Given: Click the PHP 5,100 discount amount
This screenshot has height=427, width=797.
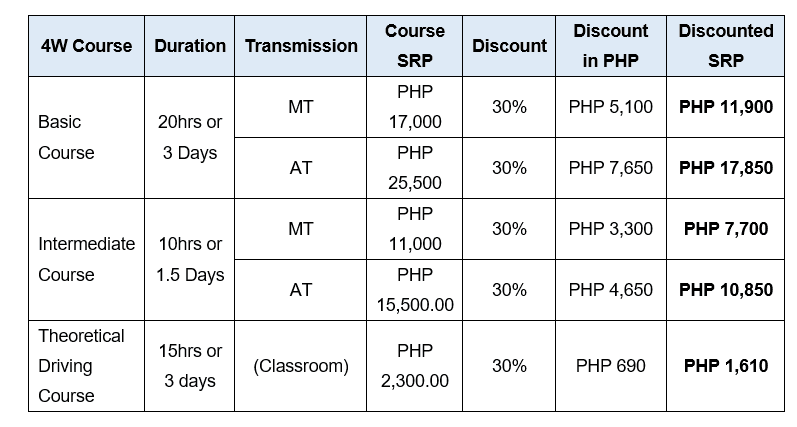Looking at the screenshot, I should [610, 107].
